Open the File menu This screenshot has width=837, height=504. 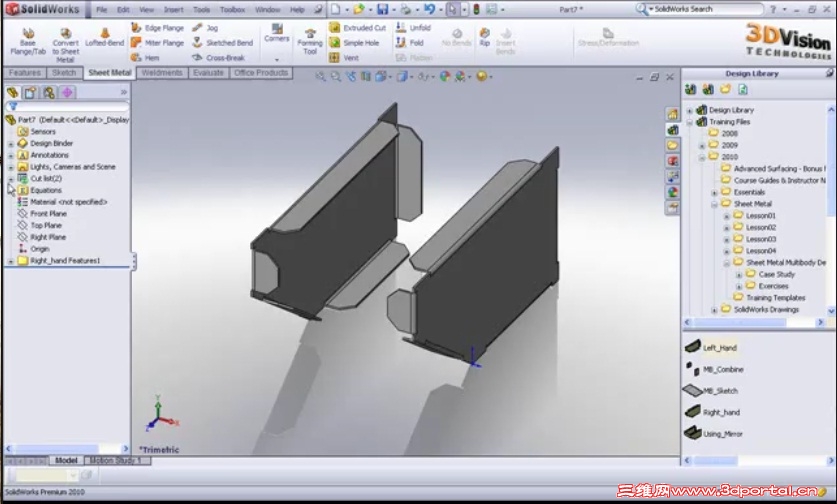point(101,10)
